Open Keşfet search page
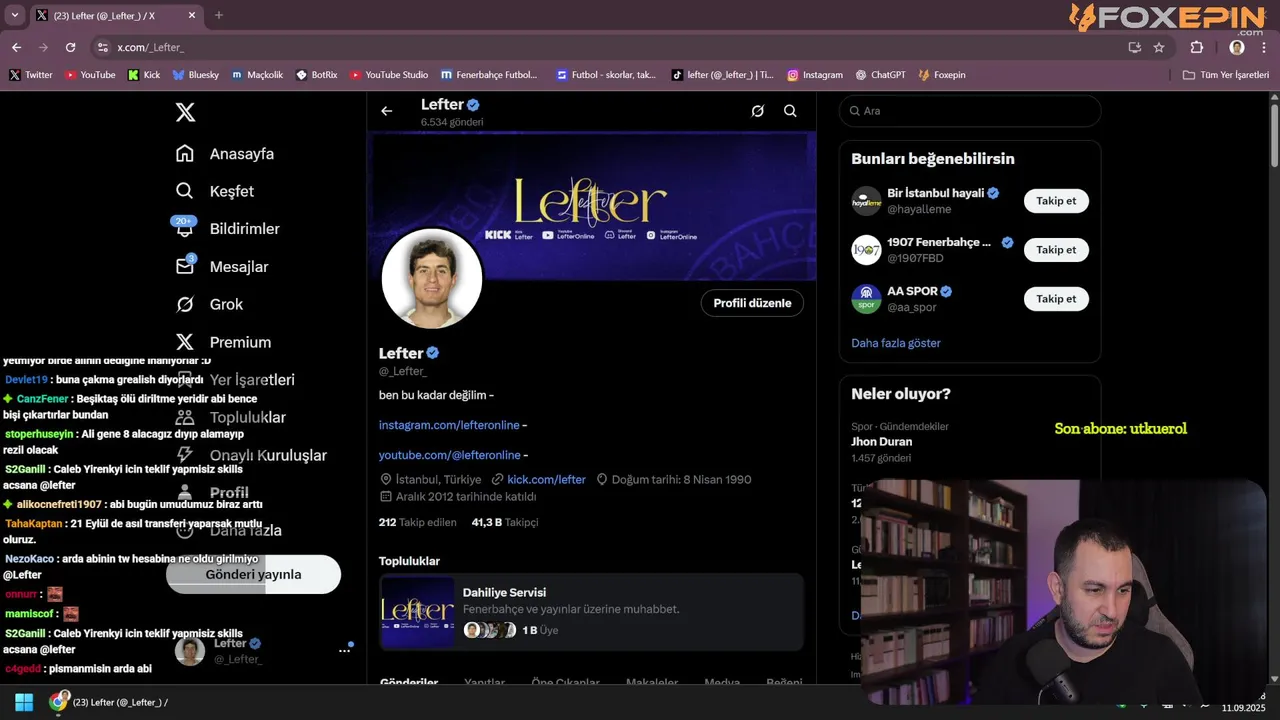The image size is (1280, 720). tap(215, 191)
